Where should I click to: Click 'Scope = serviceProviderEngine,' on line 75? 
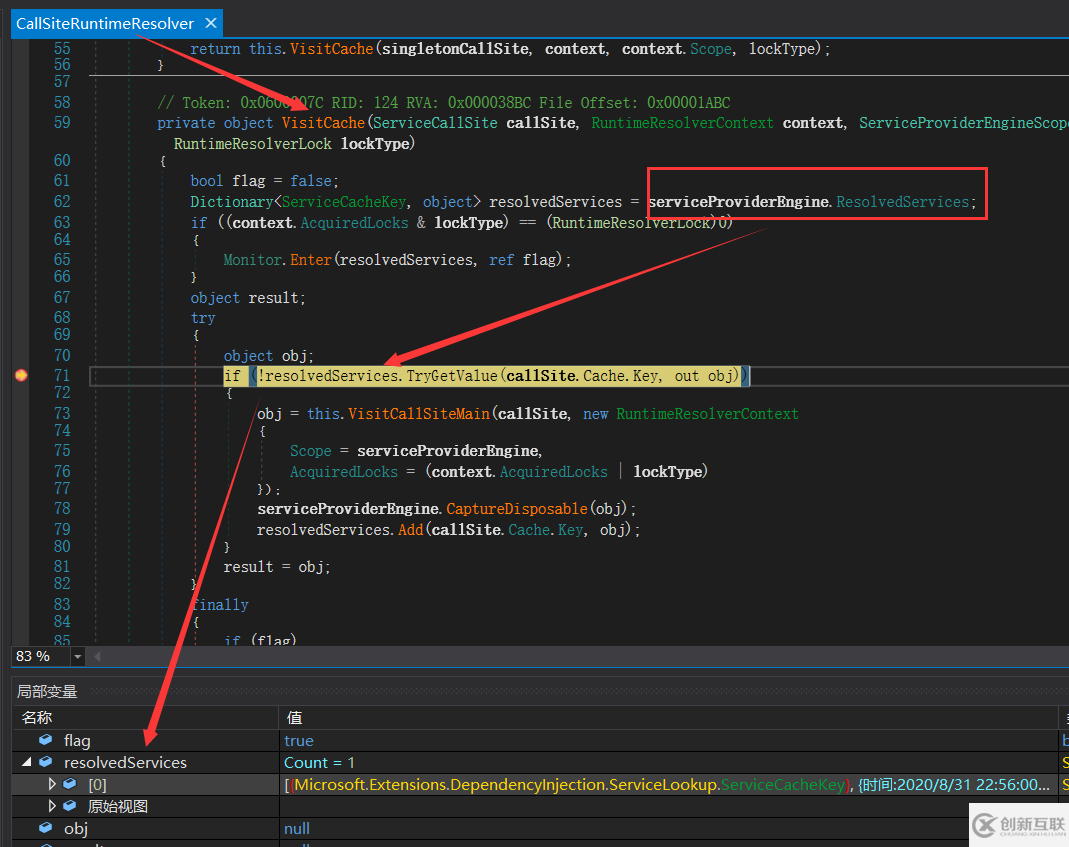point(416,451)
